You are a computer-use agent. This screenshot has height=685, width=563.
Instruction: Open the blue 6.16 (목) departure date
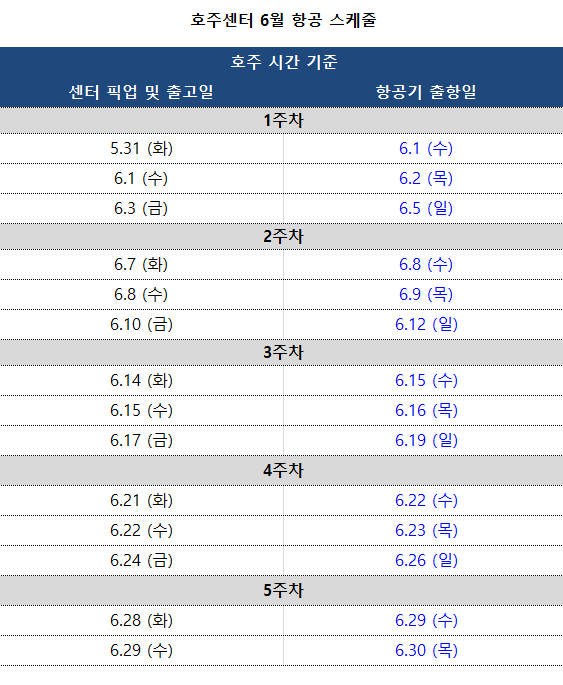(426, 411)
